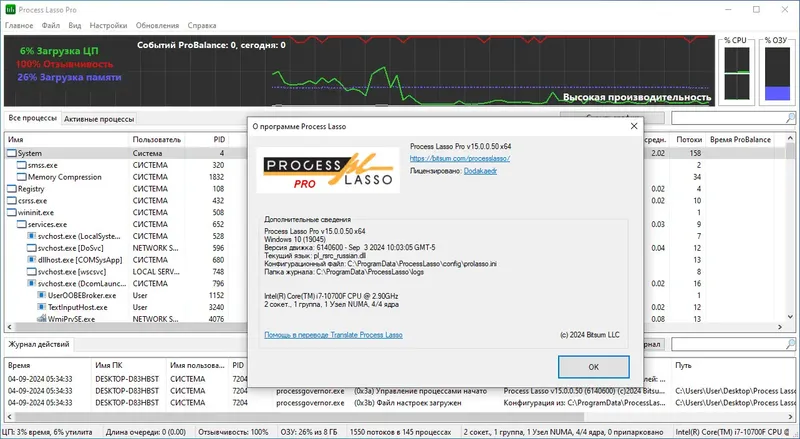Click the smss.exe process icon
The width and height of the screenshot is (800, 439).
point(21,165)
